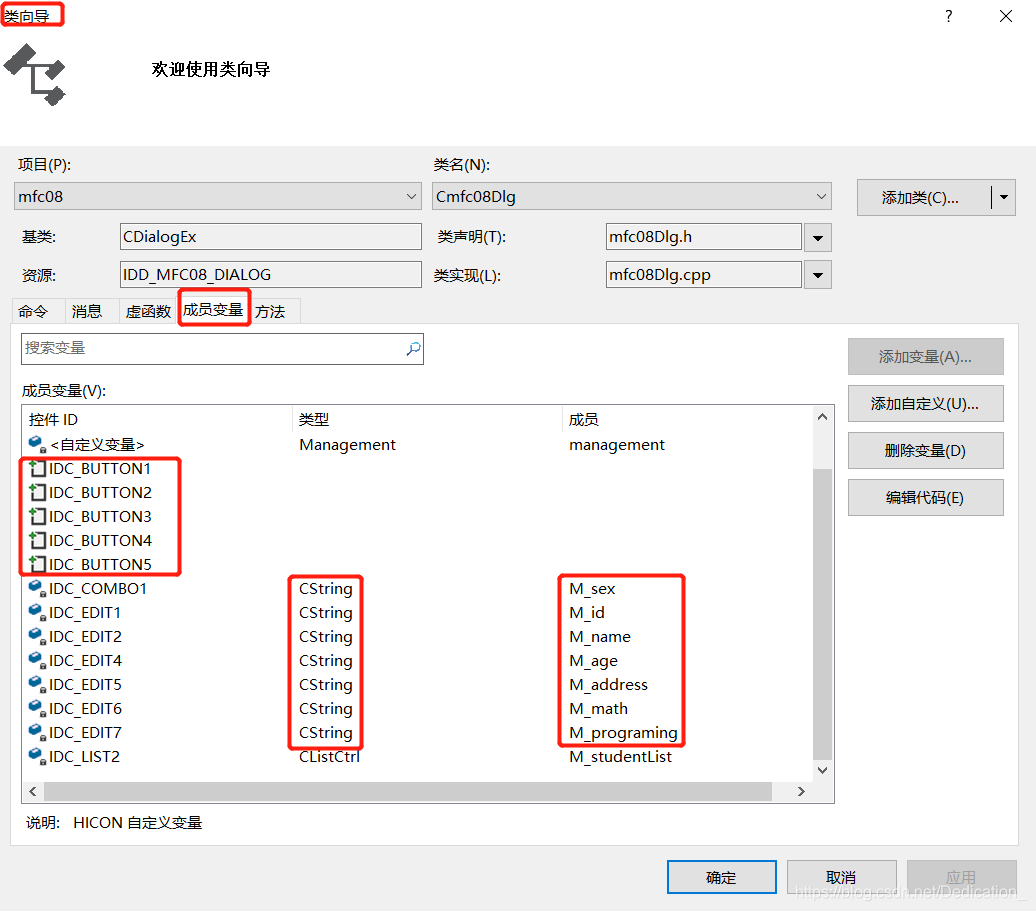
Task: Close the Class Wizard dialog
Action: pos(1006,16)
